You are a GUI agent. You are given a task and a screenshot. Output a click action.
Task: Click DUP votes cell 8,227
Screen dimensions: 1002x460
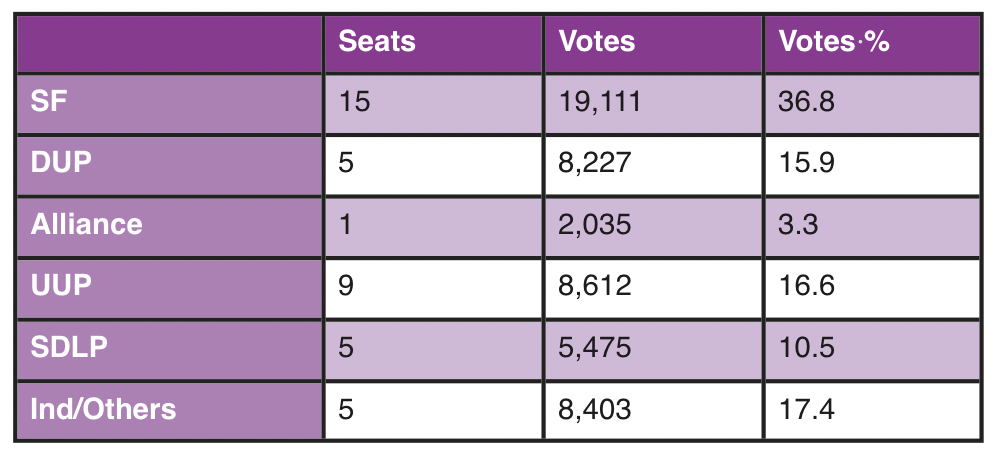pyautogui.click(x=595, y=162)
